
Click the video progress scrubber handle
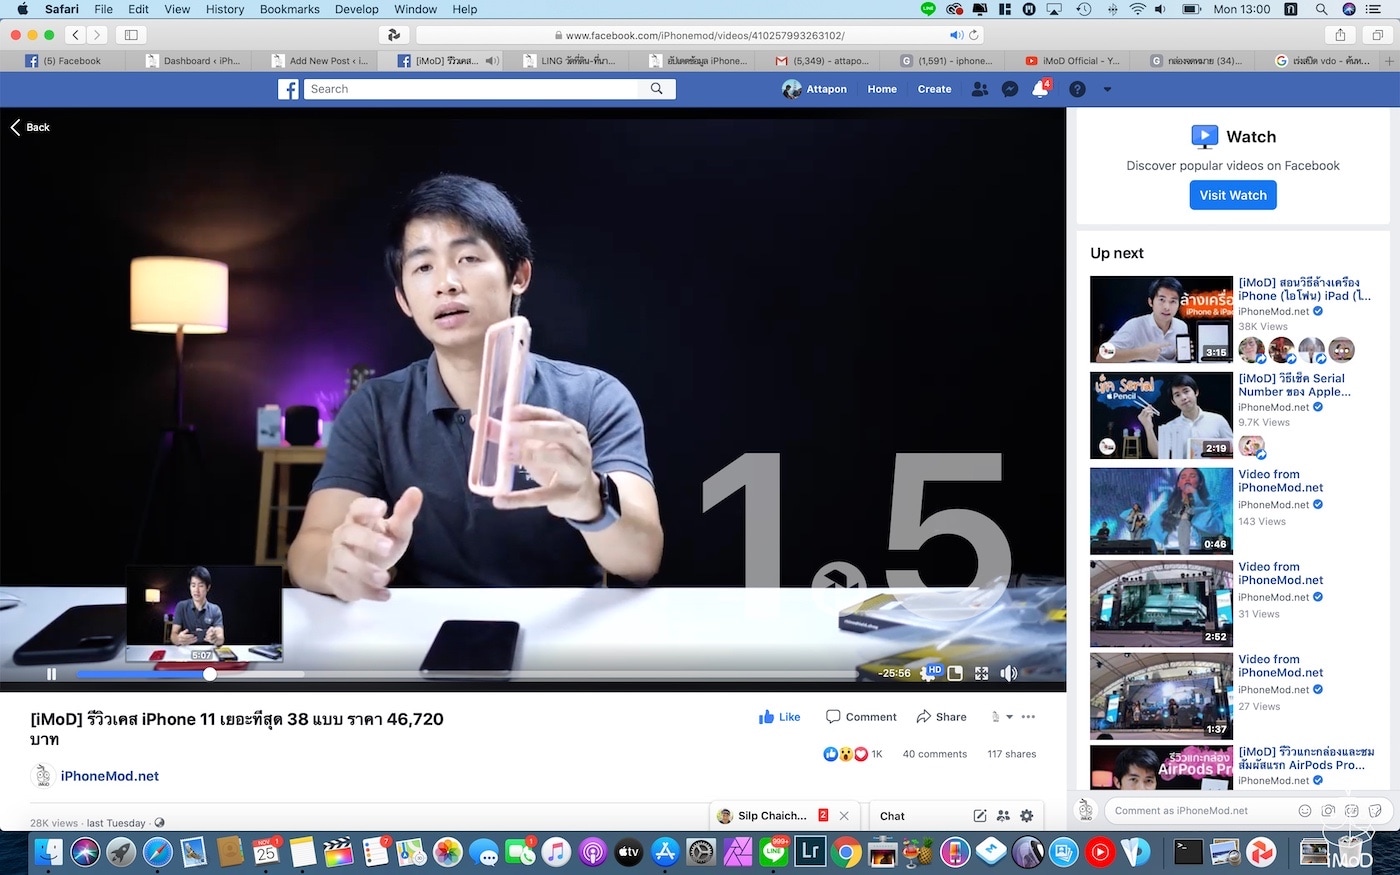coord(210,674)
